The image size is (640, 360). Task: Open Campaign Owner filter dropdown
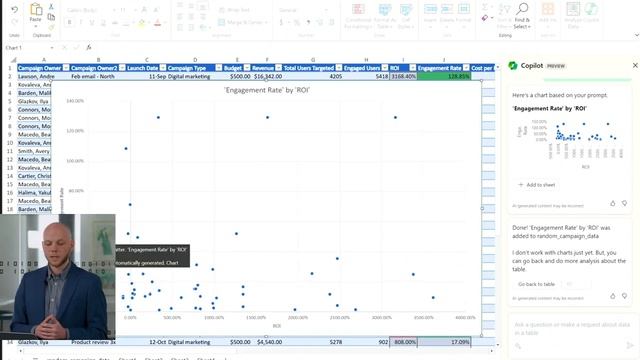pos(65,68)
